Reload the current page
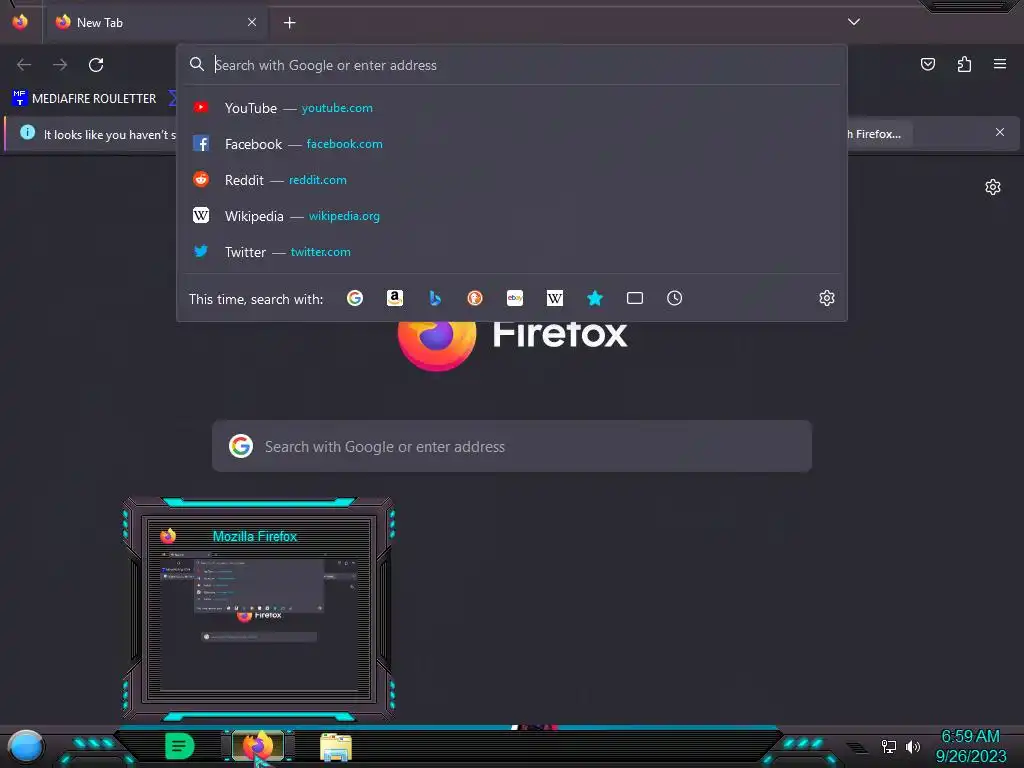 click(96, 65)
